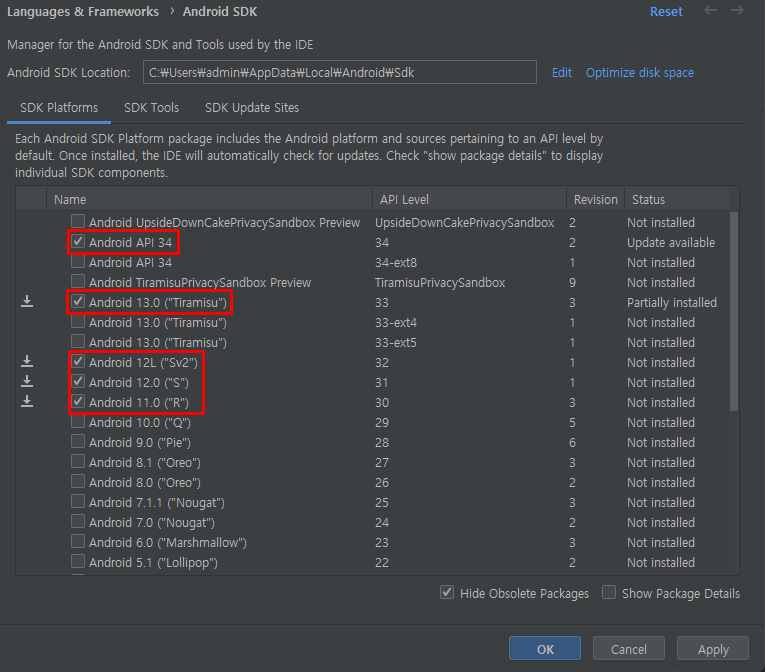Open the SDK Tools tab
This screenshot has width=765, height=672.
pos(151,108)
